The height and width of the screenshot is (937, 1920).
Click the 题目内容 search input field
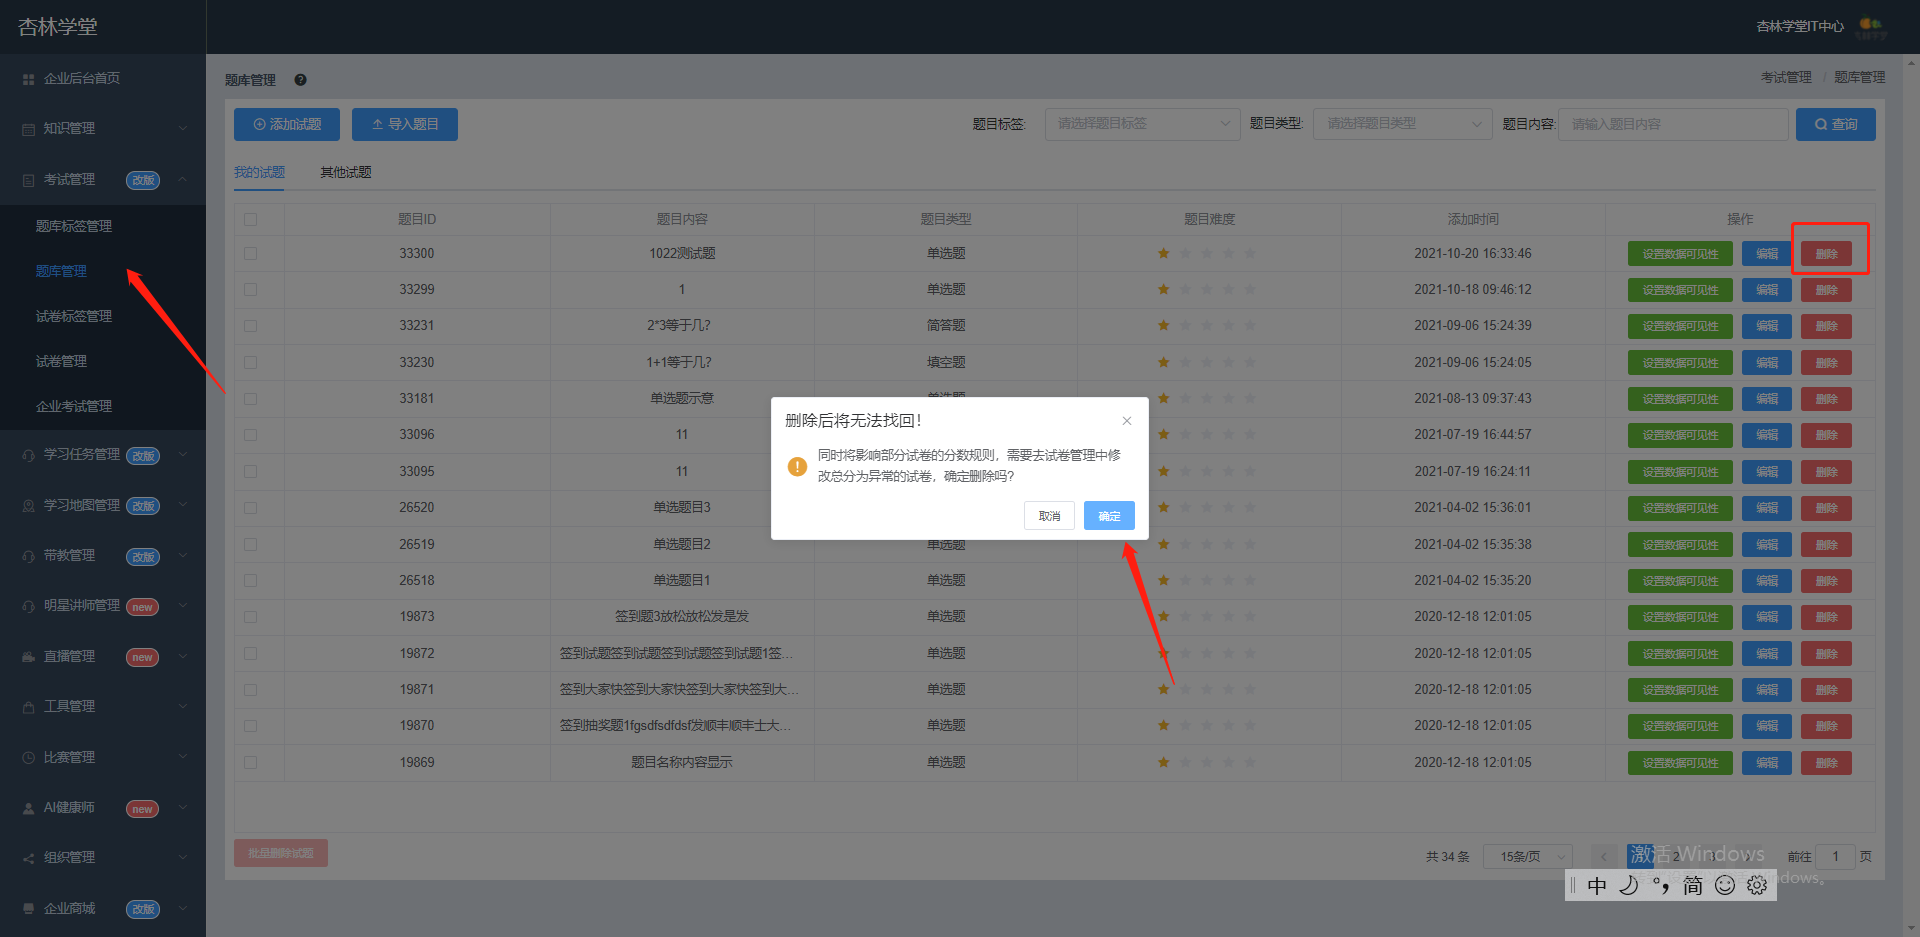(1673, 124)
